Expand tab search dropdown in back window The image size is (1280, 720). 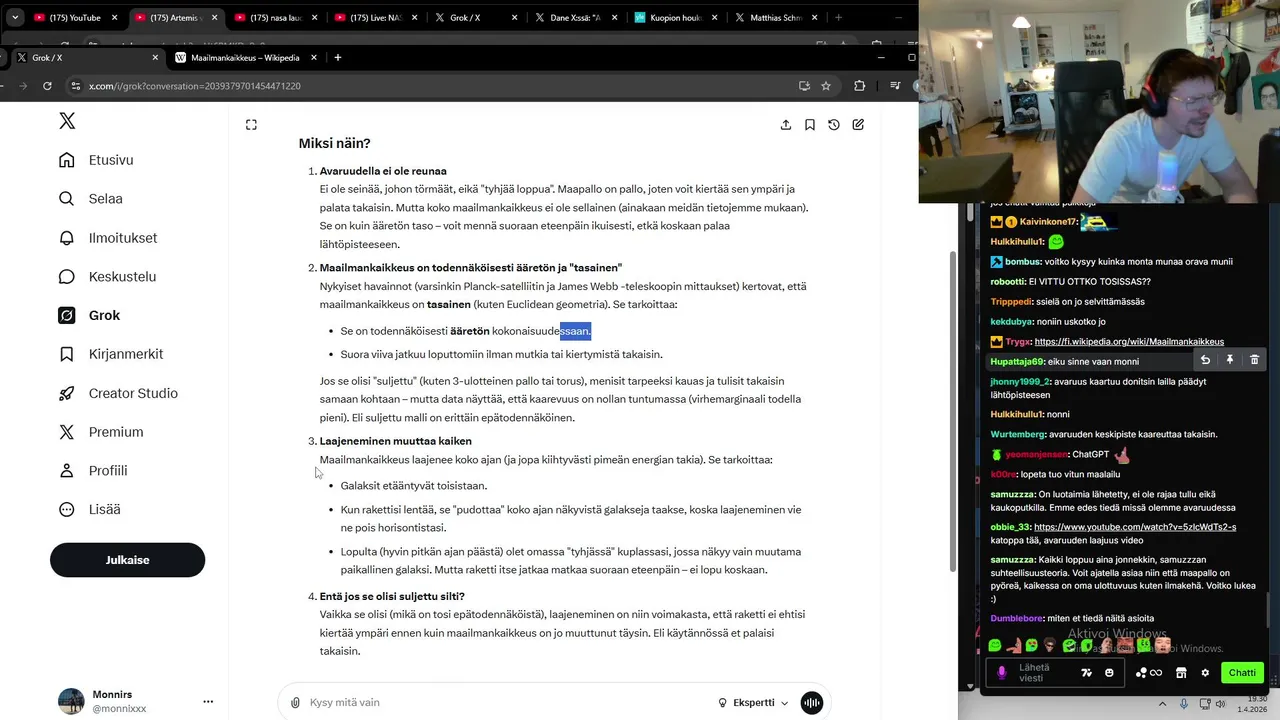pyautogui.click(x=14, y=17)
